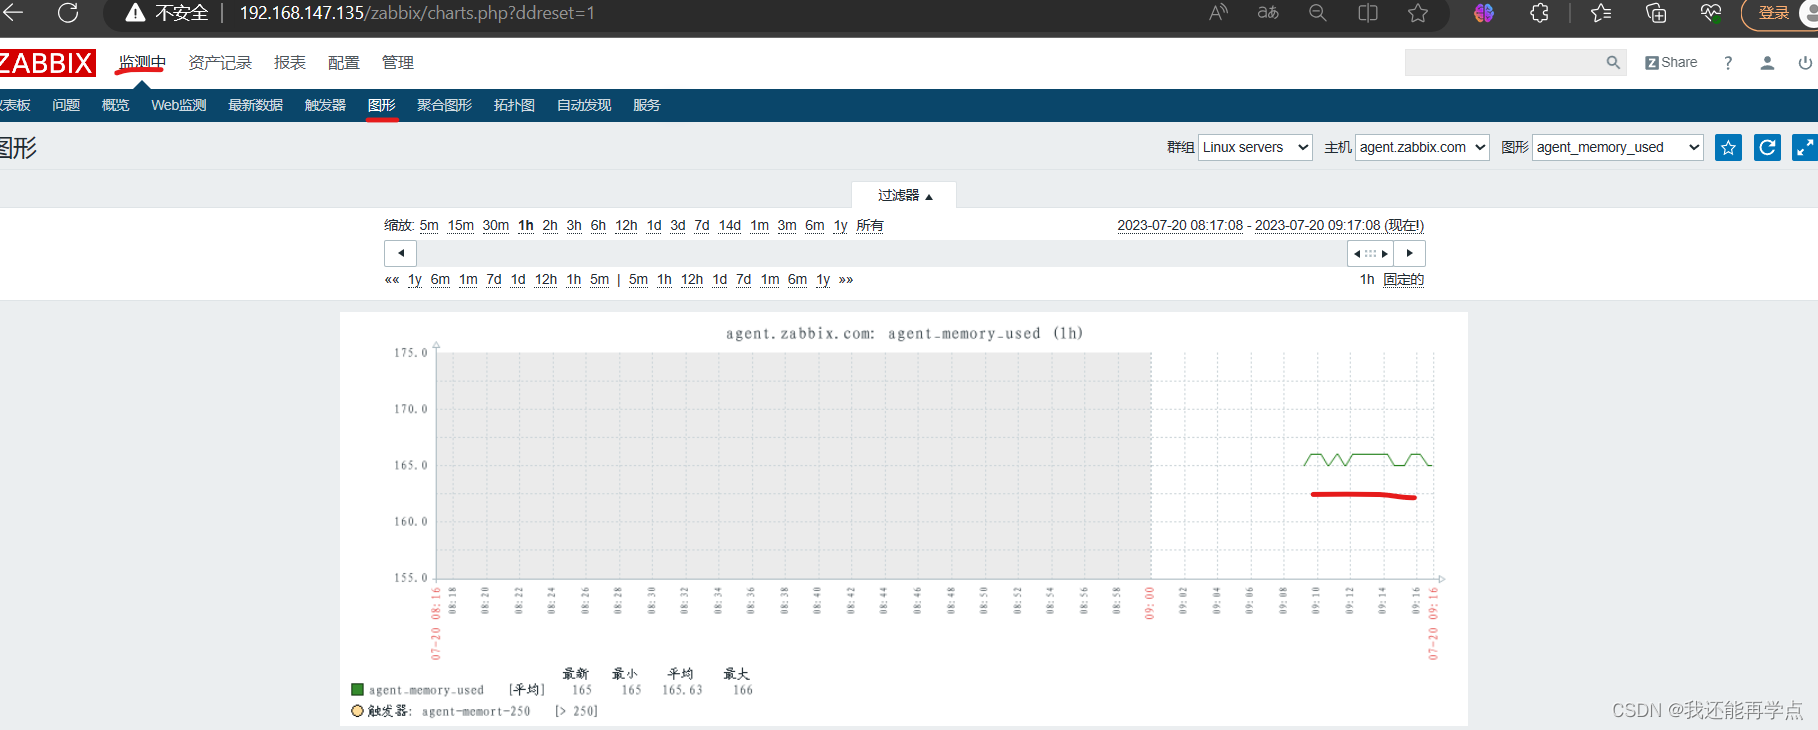Image resolution: width=1818 pixels, height=730 pixels.
Task: Open the browser favorites list icon
Action: click(1601, 13)
